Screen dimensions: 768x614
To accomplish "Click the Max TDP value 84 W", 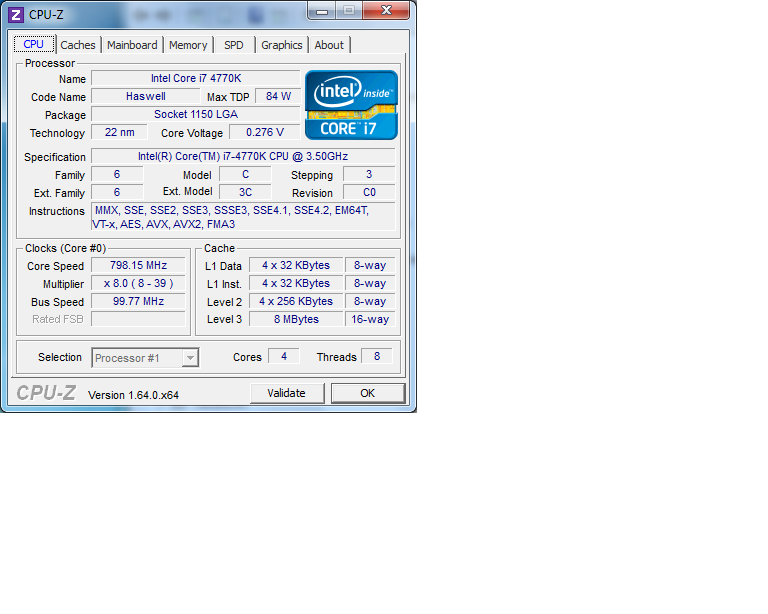I will (278, 96).
